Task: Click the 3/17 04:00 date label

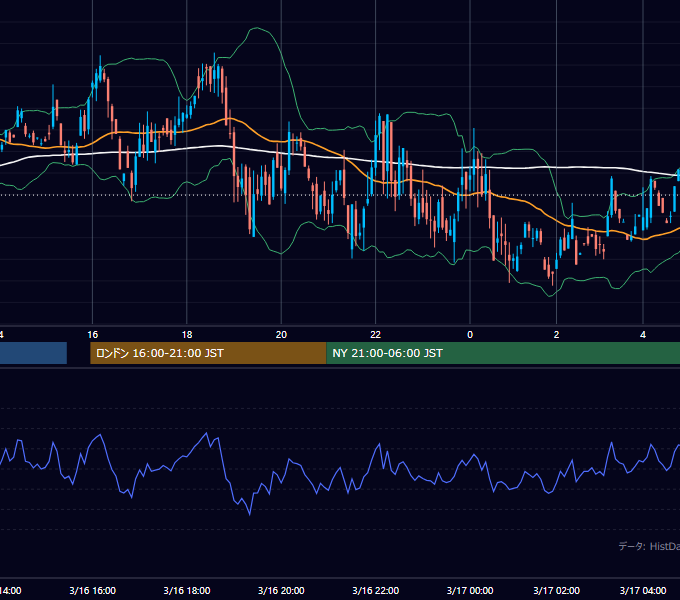Action: click(643, 590)
